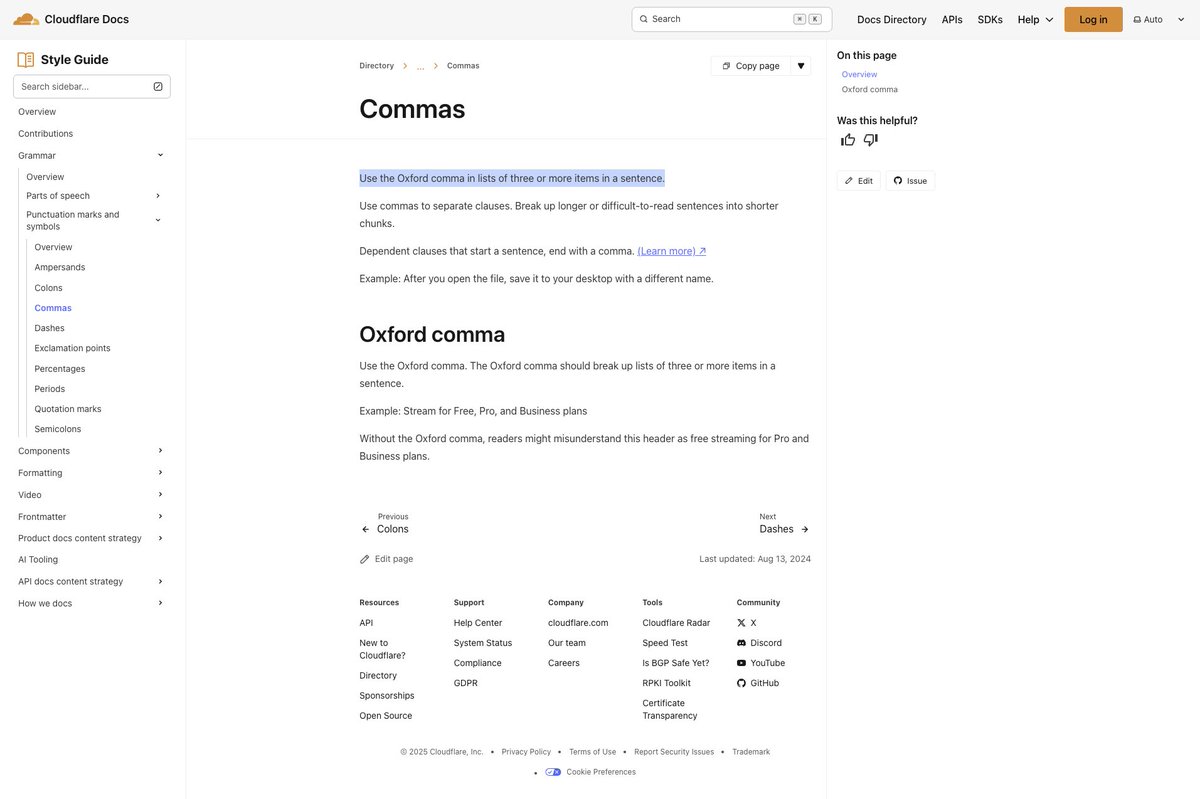Jump to Overview in On this page
1200x799 pixels.
pos(859,74)
